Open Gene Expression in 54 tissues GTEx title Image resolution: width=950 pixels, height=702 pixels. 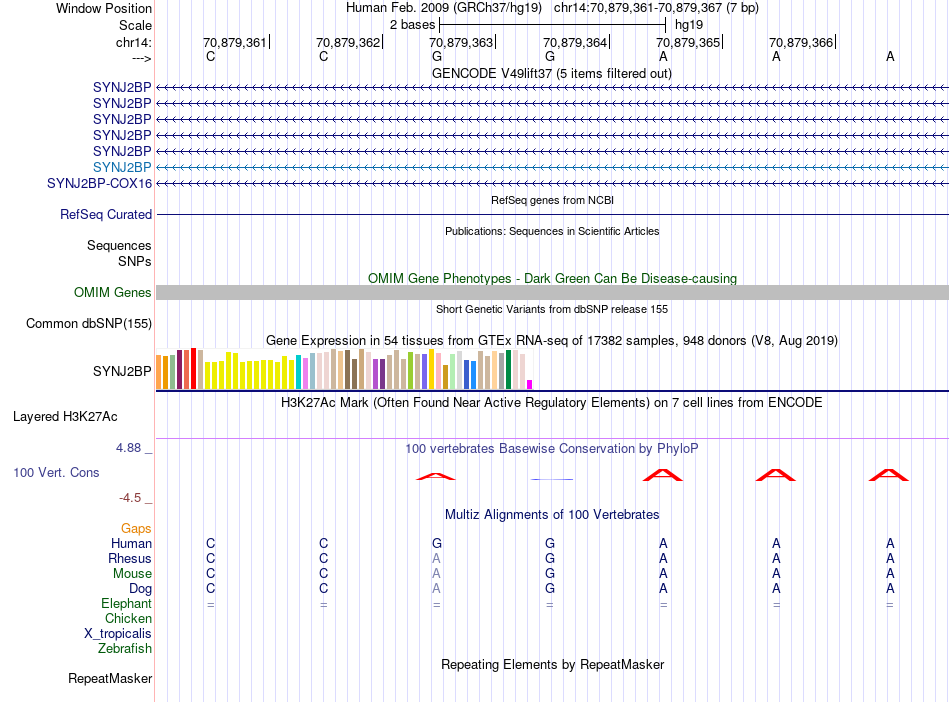(552, 340)
